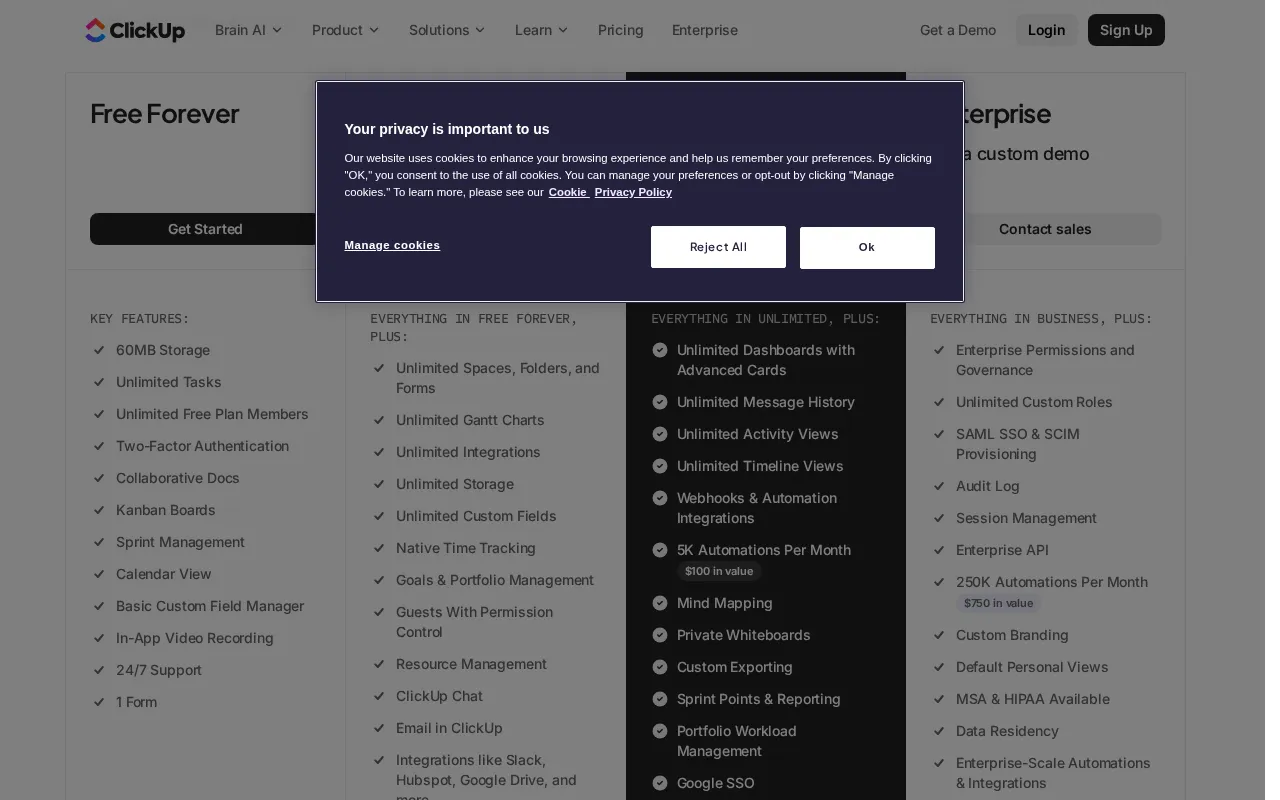Click check circle beside Mind Mapping
Image resolution: width=1280 pixels, height=800 pixels.
click(x=660, y=603)
